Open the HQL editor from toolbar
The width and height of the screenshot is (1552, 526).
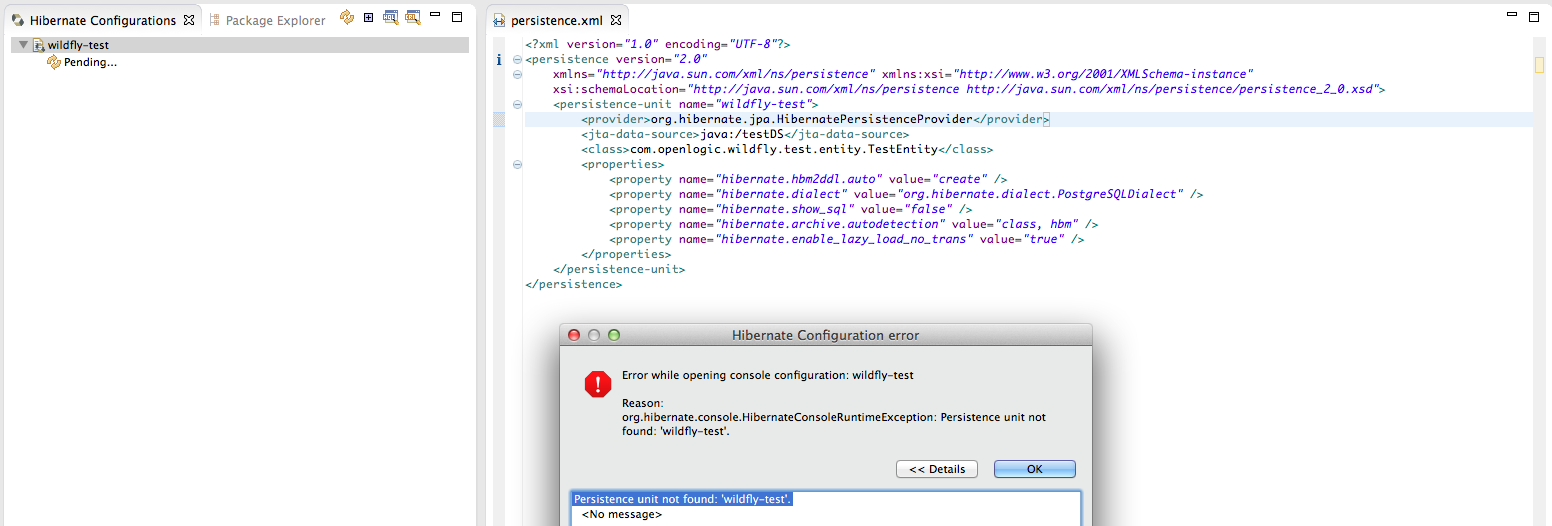[391, 17]
